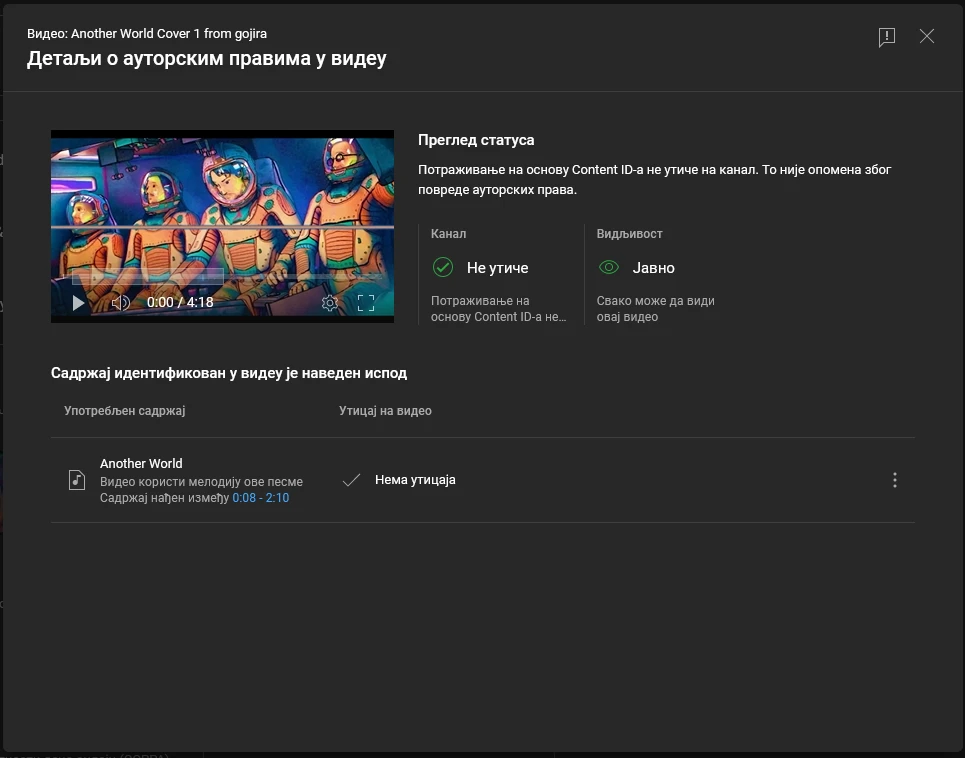Viewport: 965px width, 758px height.
Task: Click the Видљивост label
Action: 629,234
